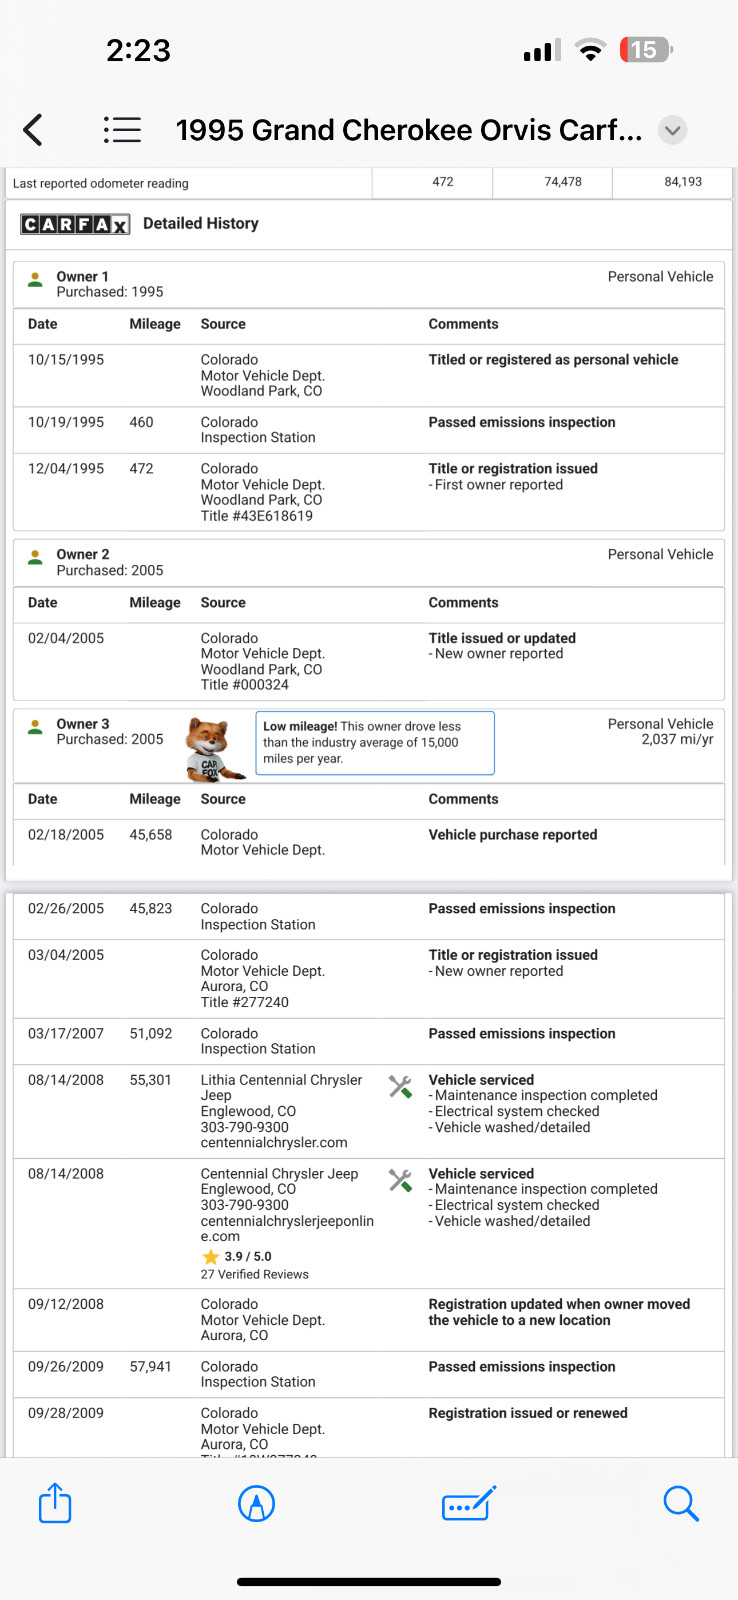
Task: Tap the share icon in bottom toolbar
Action: [55, 1503]
